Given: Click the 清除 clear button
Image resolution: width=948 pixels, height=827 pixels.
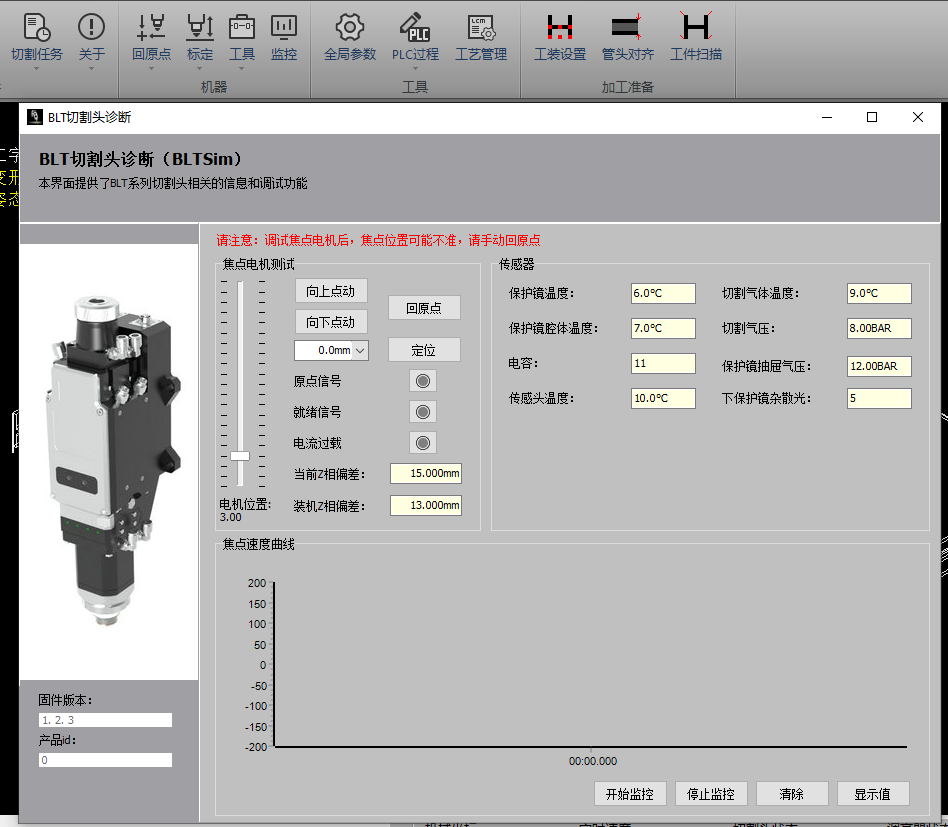Looking at the screenshot, I should [x=792, y=794].
